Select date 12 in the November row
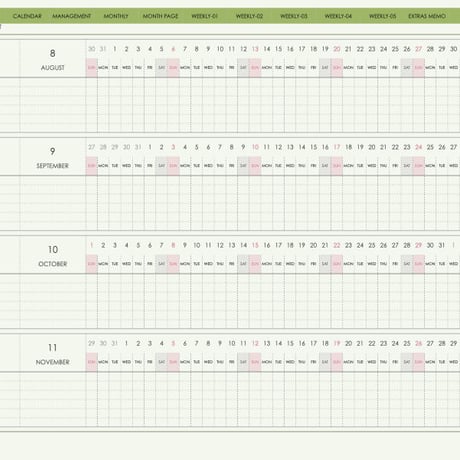This screenshot has width=460, height=460. [255, 343]
